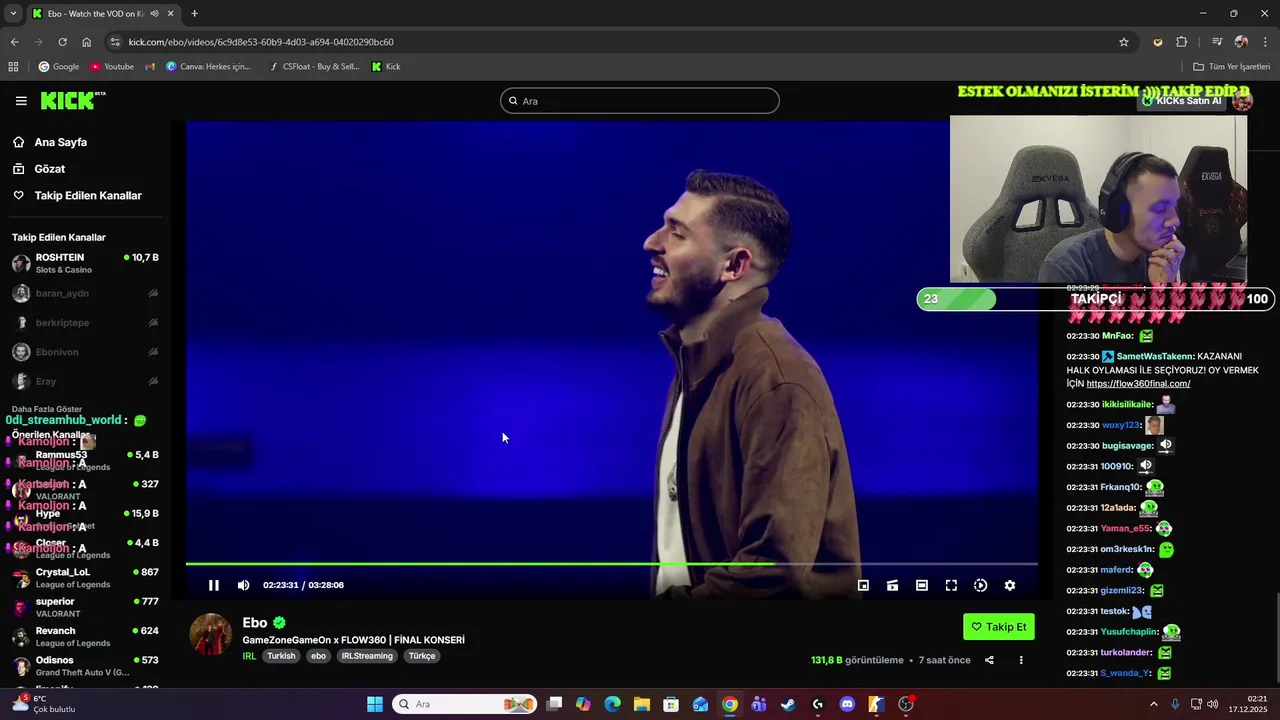1280x720 pixels.
Task: Select the ebo tag
Action: click(318, 656)
